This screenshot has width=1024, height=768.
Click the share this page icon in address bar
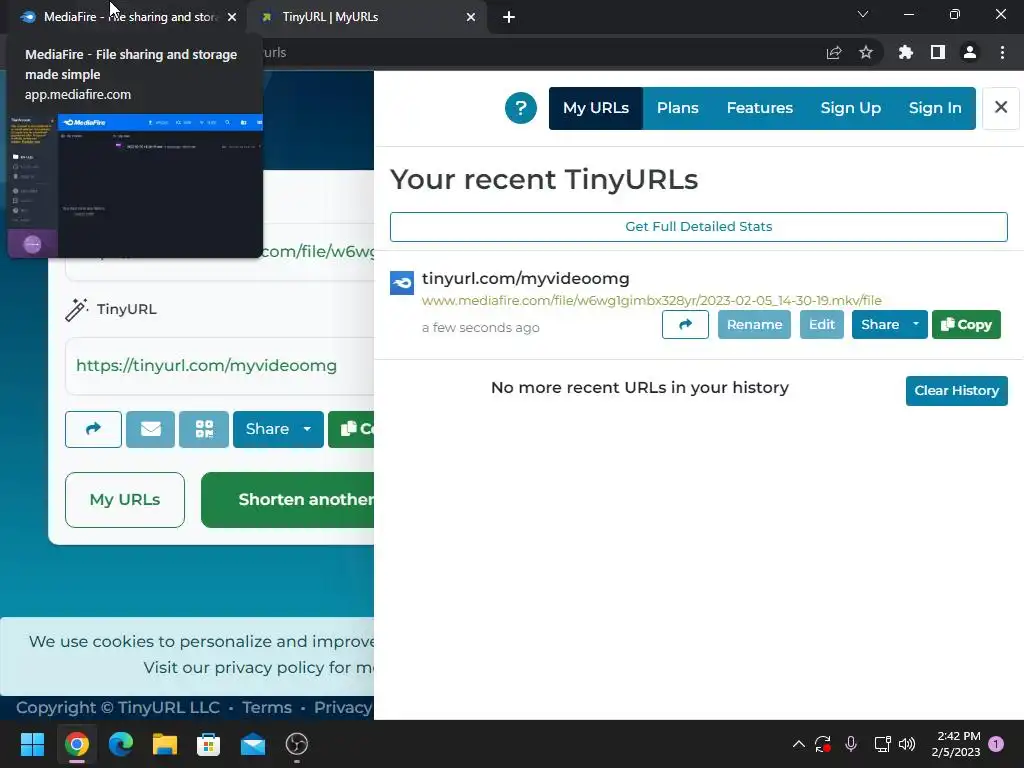coord(834,53)
